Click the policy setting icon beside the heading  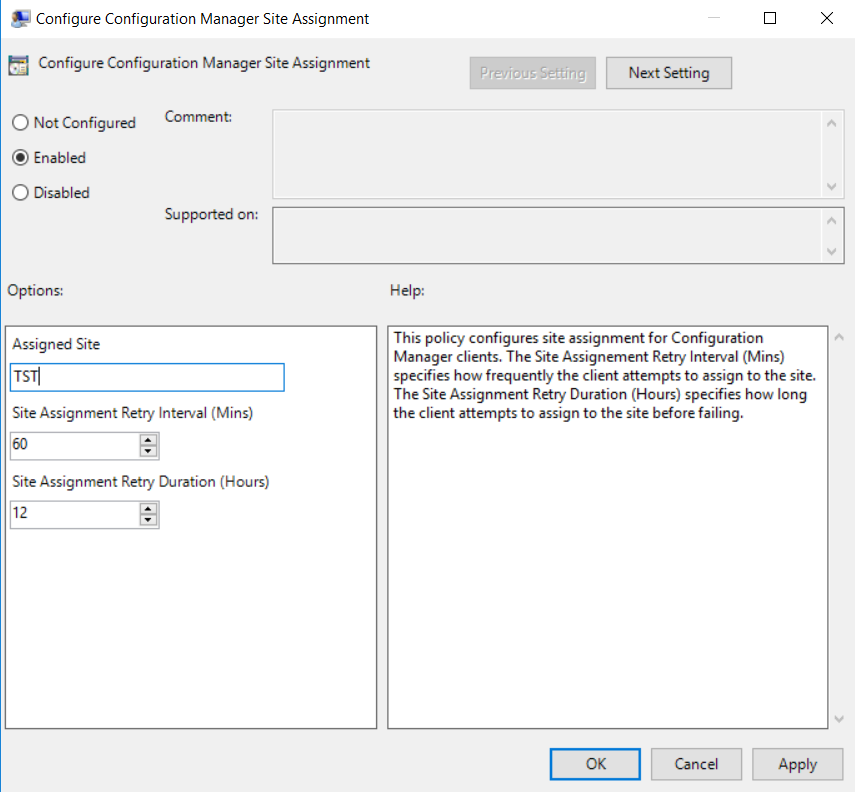18,65
